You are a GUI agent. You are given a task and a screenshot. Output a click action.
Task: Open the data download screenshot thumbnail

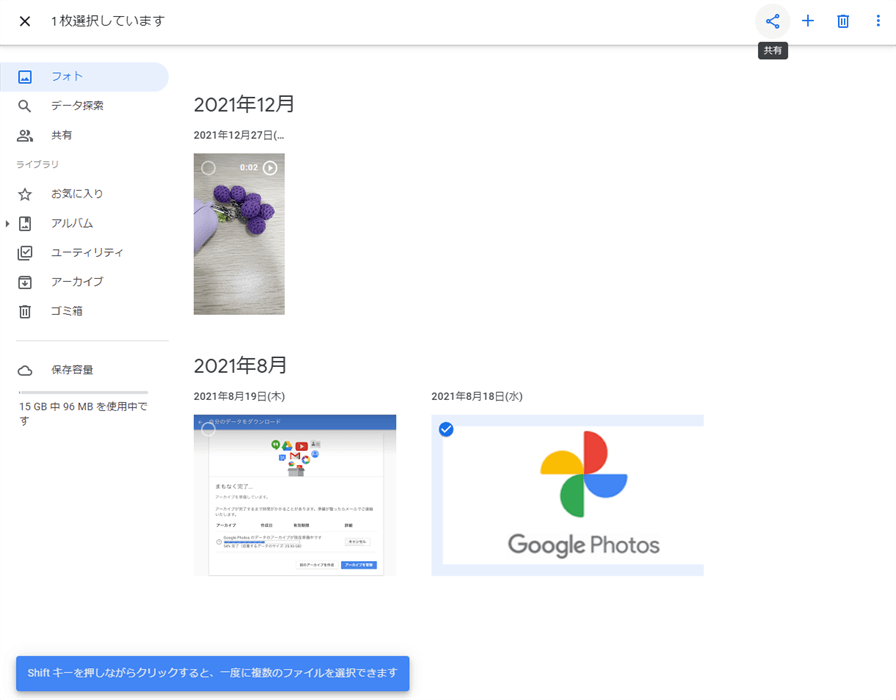tap(295, 495)
